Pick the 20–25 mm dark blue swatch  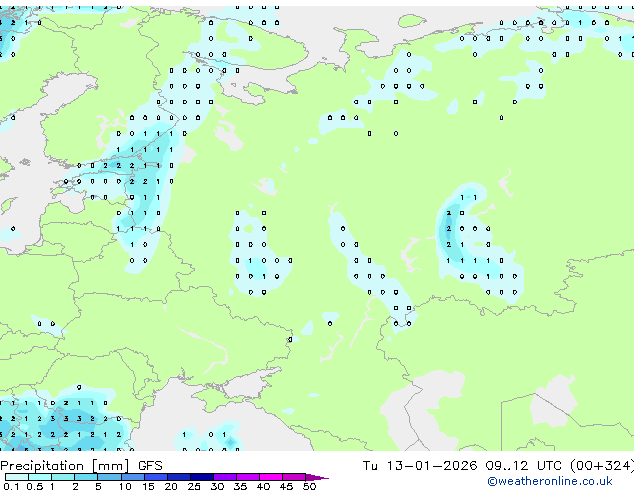pyautogui.click(x=178, y=477)
